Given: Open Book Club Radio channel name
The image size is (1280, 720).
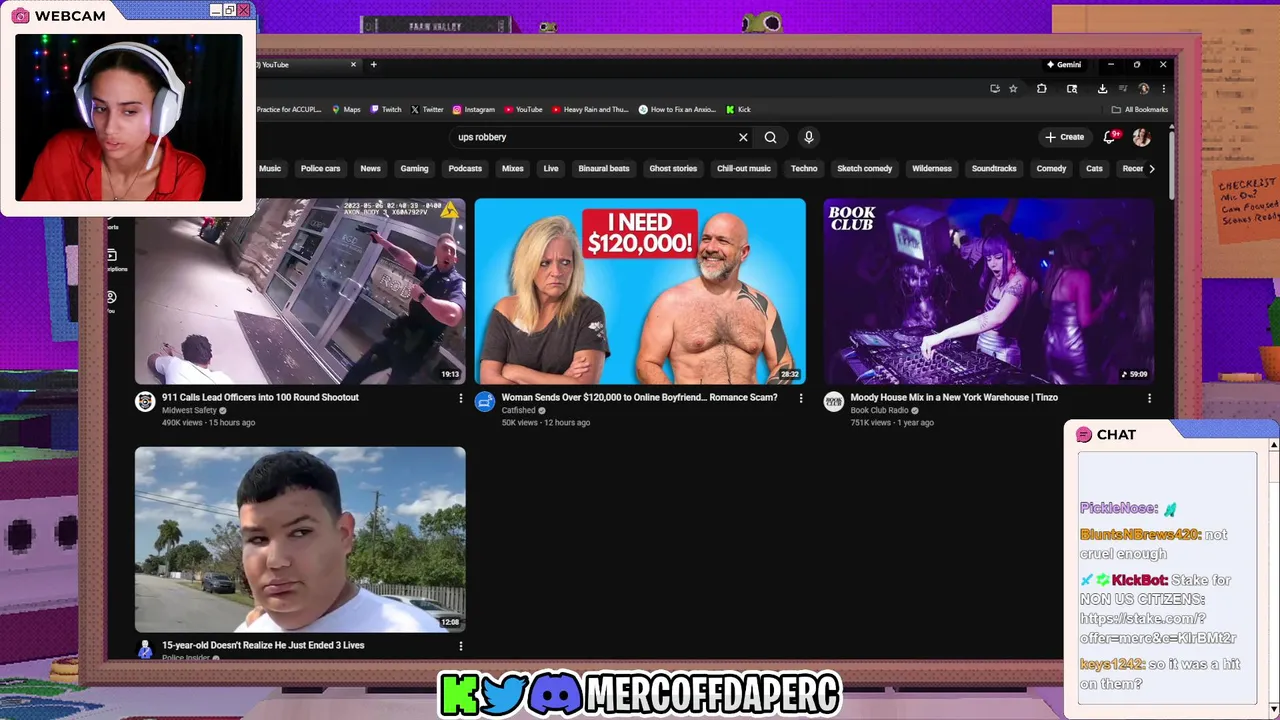Looking at the screenshot, I should 879,410.
